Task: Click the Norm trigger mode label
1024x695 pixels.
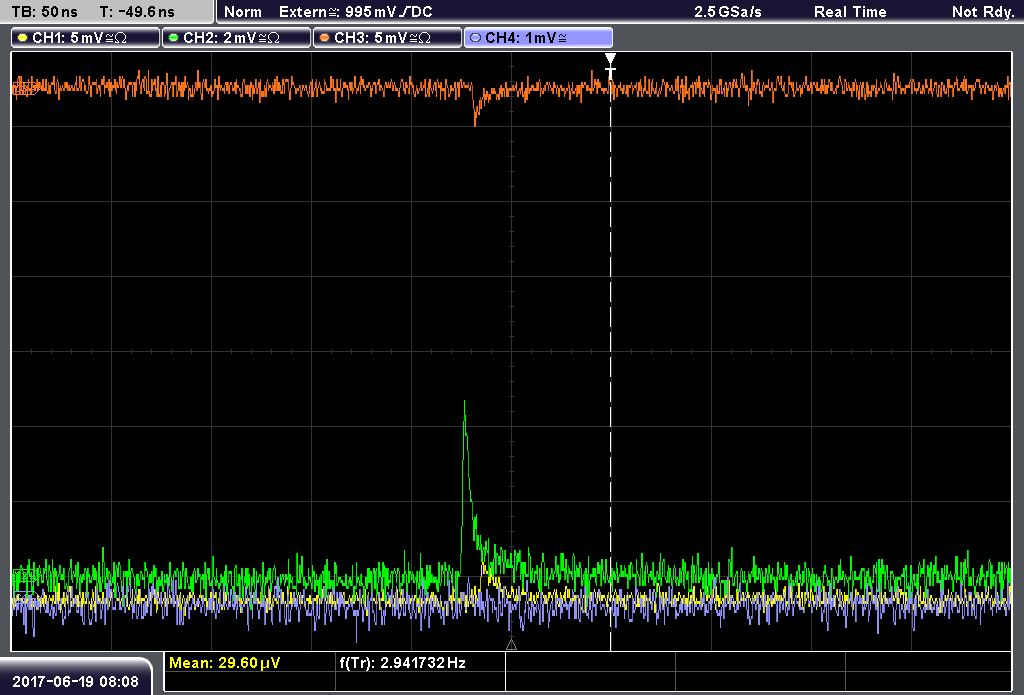Action: (243, 12)
